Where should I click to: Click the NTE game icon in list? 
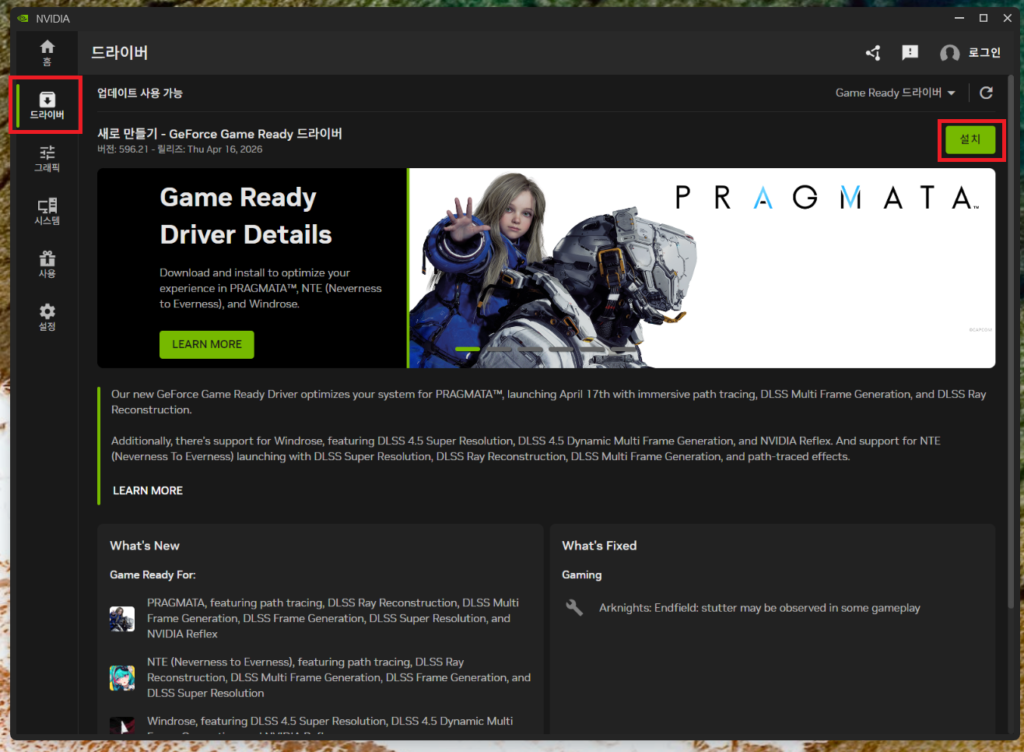[x=122, y=678]
